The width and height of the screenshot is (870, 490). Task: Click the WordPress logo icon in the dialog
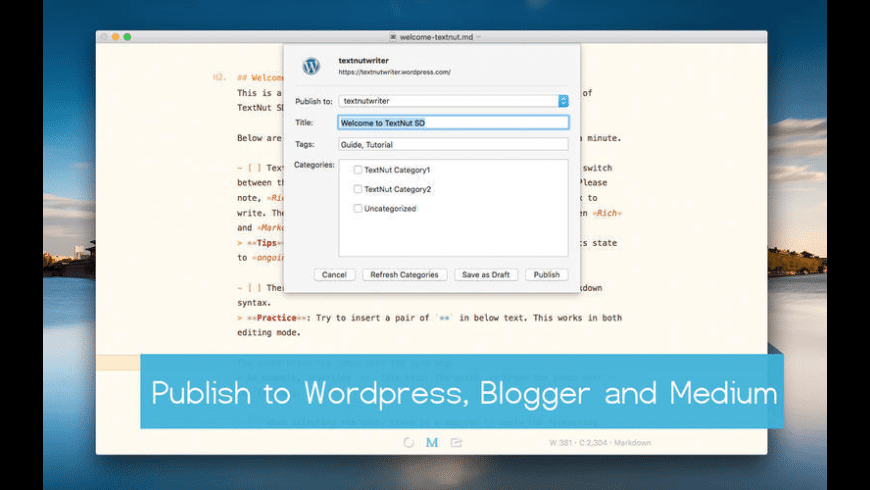click(x=311, y=66)
